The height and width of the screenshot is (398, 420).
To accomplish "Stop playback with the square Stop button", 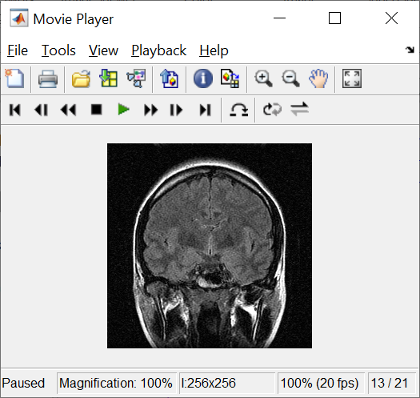I will point(96,110).
